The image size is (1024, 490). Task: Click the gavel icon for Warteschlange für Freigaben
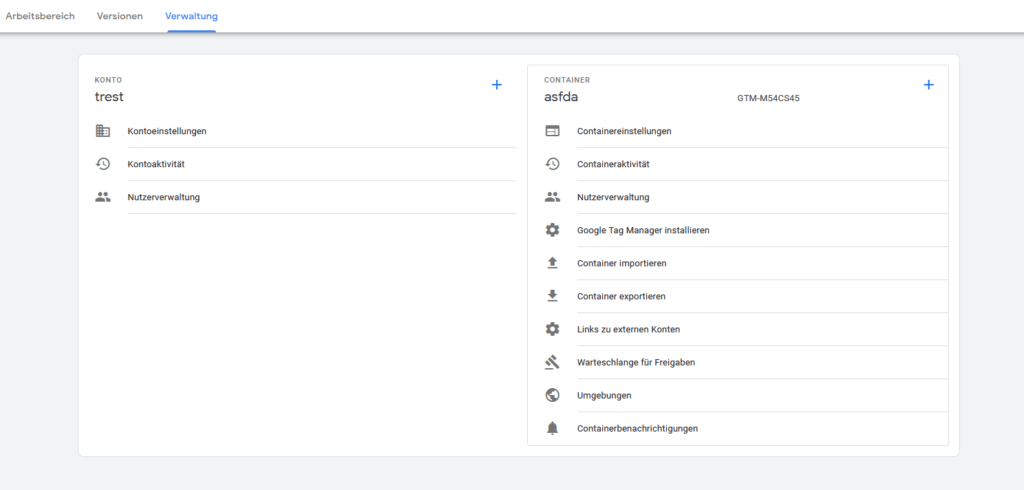pyautogui.click(x=552, y=362)
